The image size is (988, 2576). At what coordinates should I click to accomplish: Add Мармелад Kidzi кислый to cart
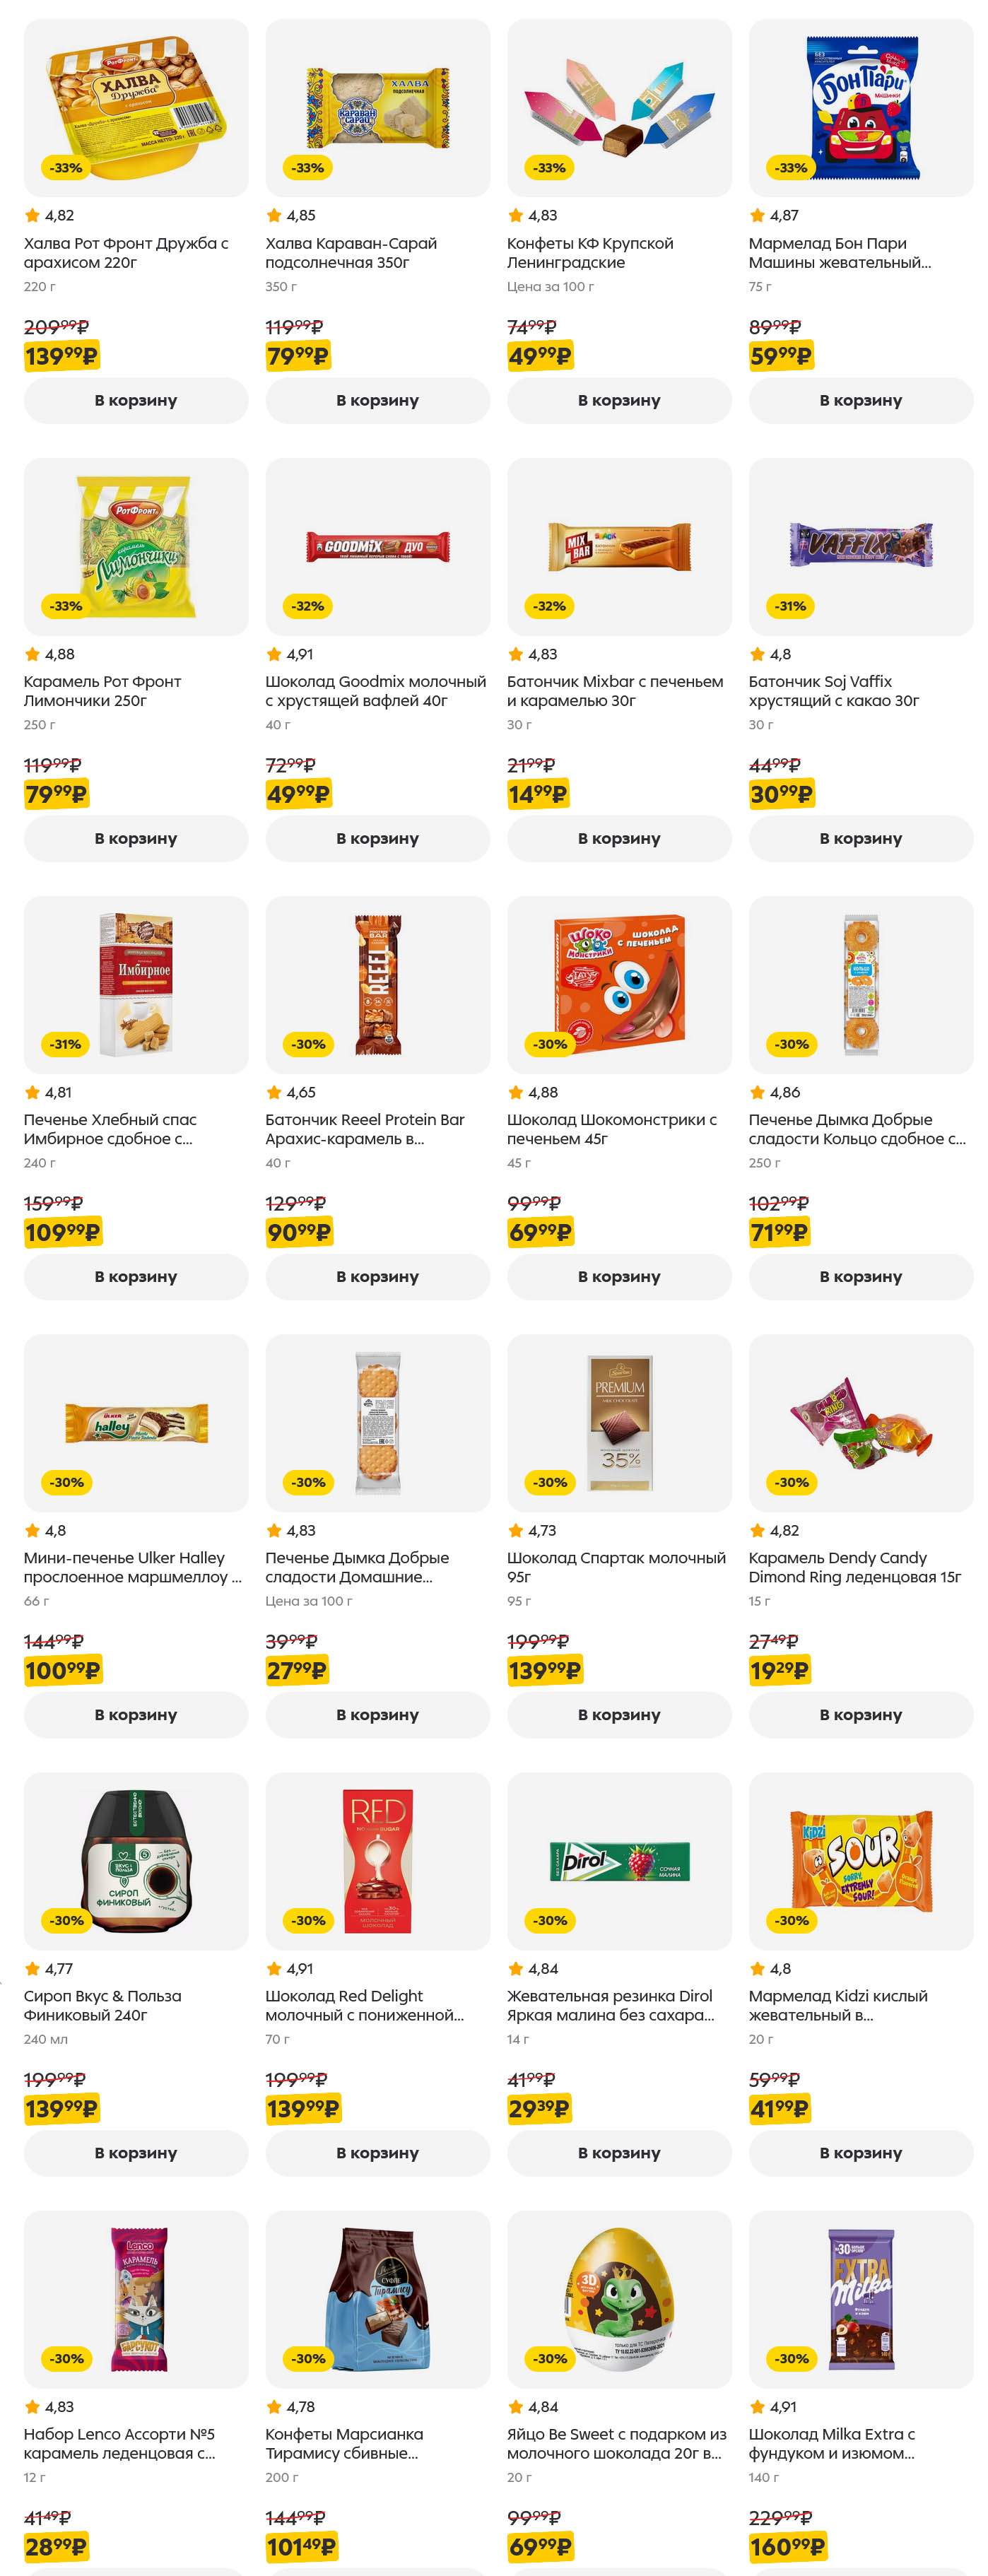(860, 2152)
